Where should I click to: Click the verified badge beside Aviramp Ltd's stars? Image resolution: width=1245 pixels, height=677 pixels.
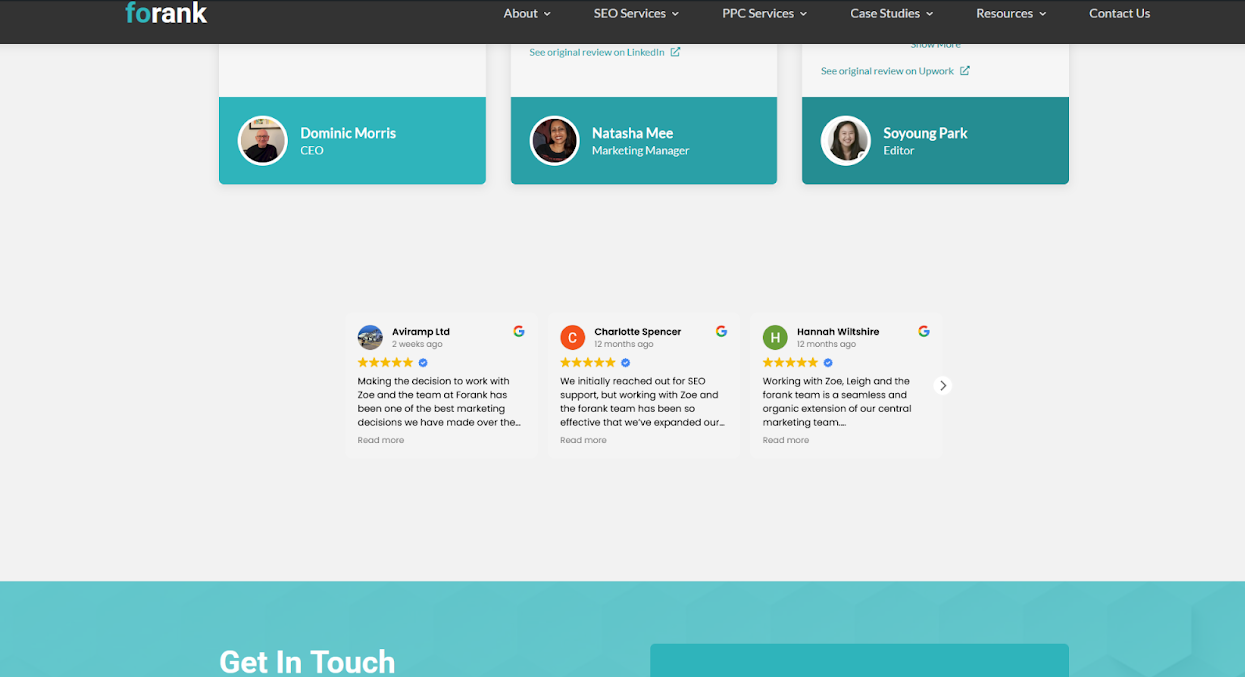422,363
